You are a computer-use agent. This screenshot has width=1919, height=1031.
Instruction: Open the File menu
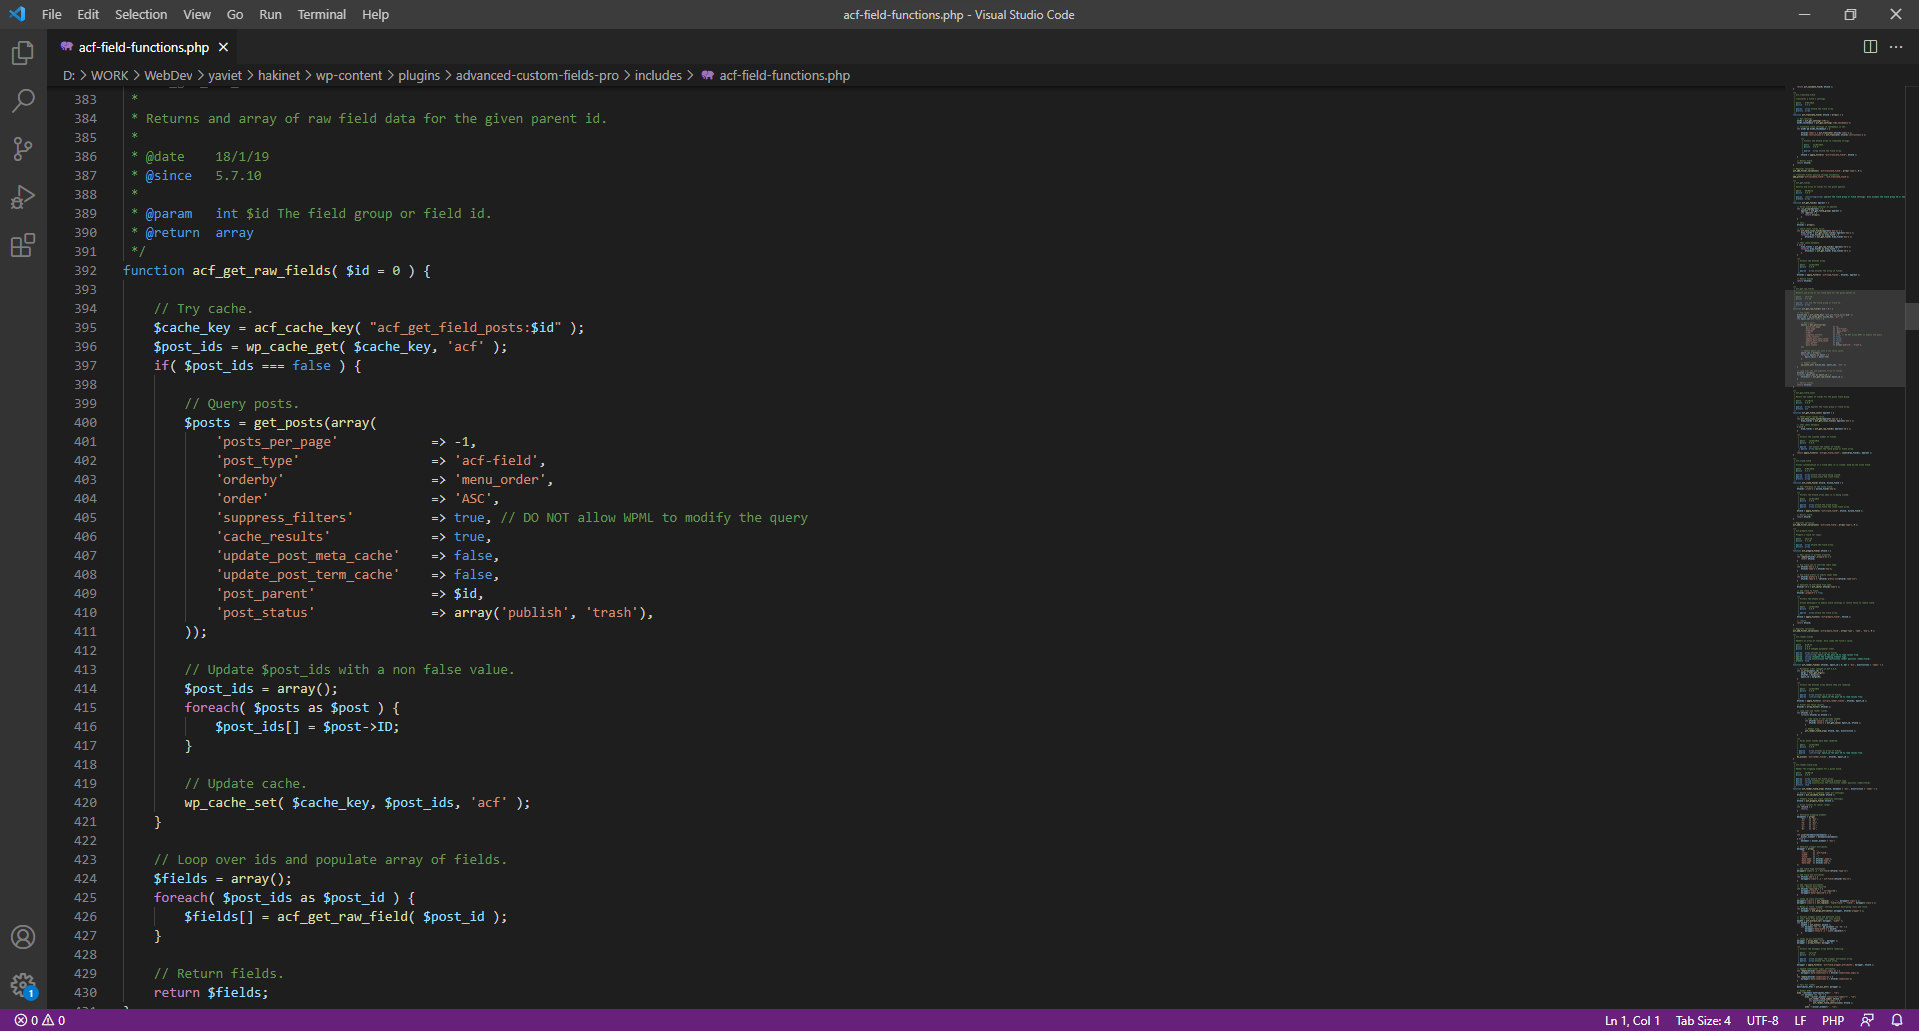click(x=52, y=14)
